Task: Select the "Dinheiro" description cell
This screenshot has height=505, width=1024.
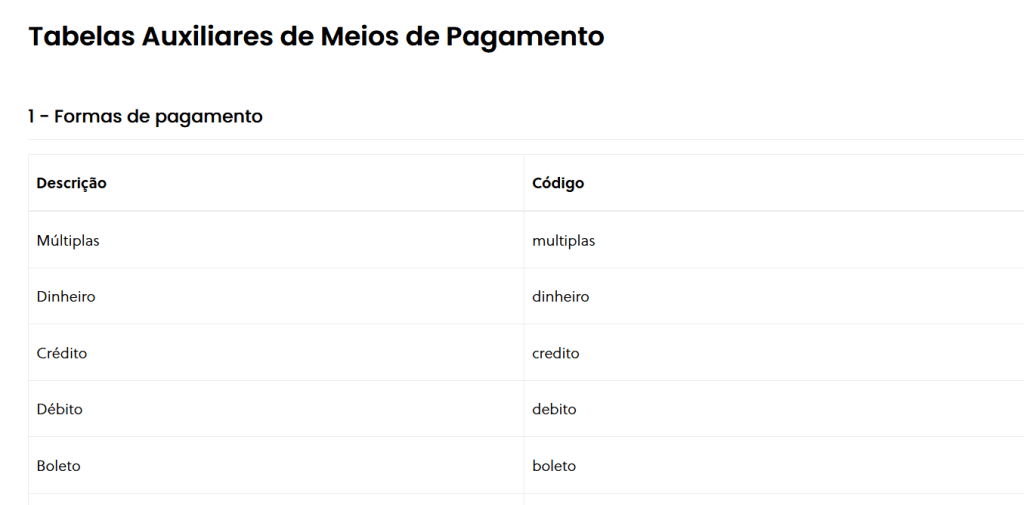Action: click(66, 297)
